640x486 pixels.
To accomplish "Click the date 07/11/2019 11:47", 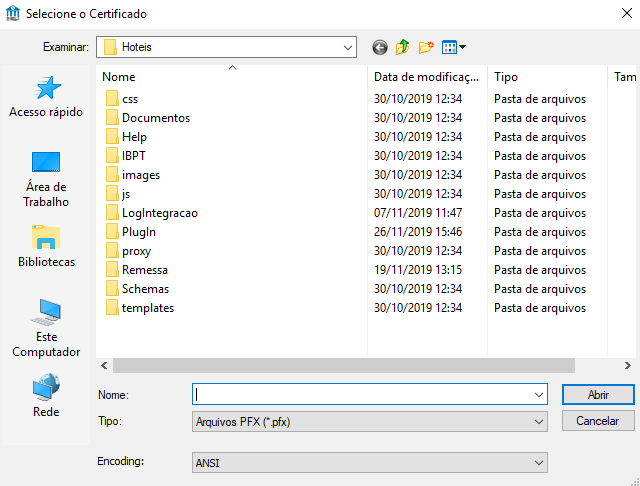I will pos(418,213).
